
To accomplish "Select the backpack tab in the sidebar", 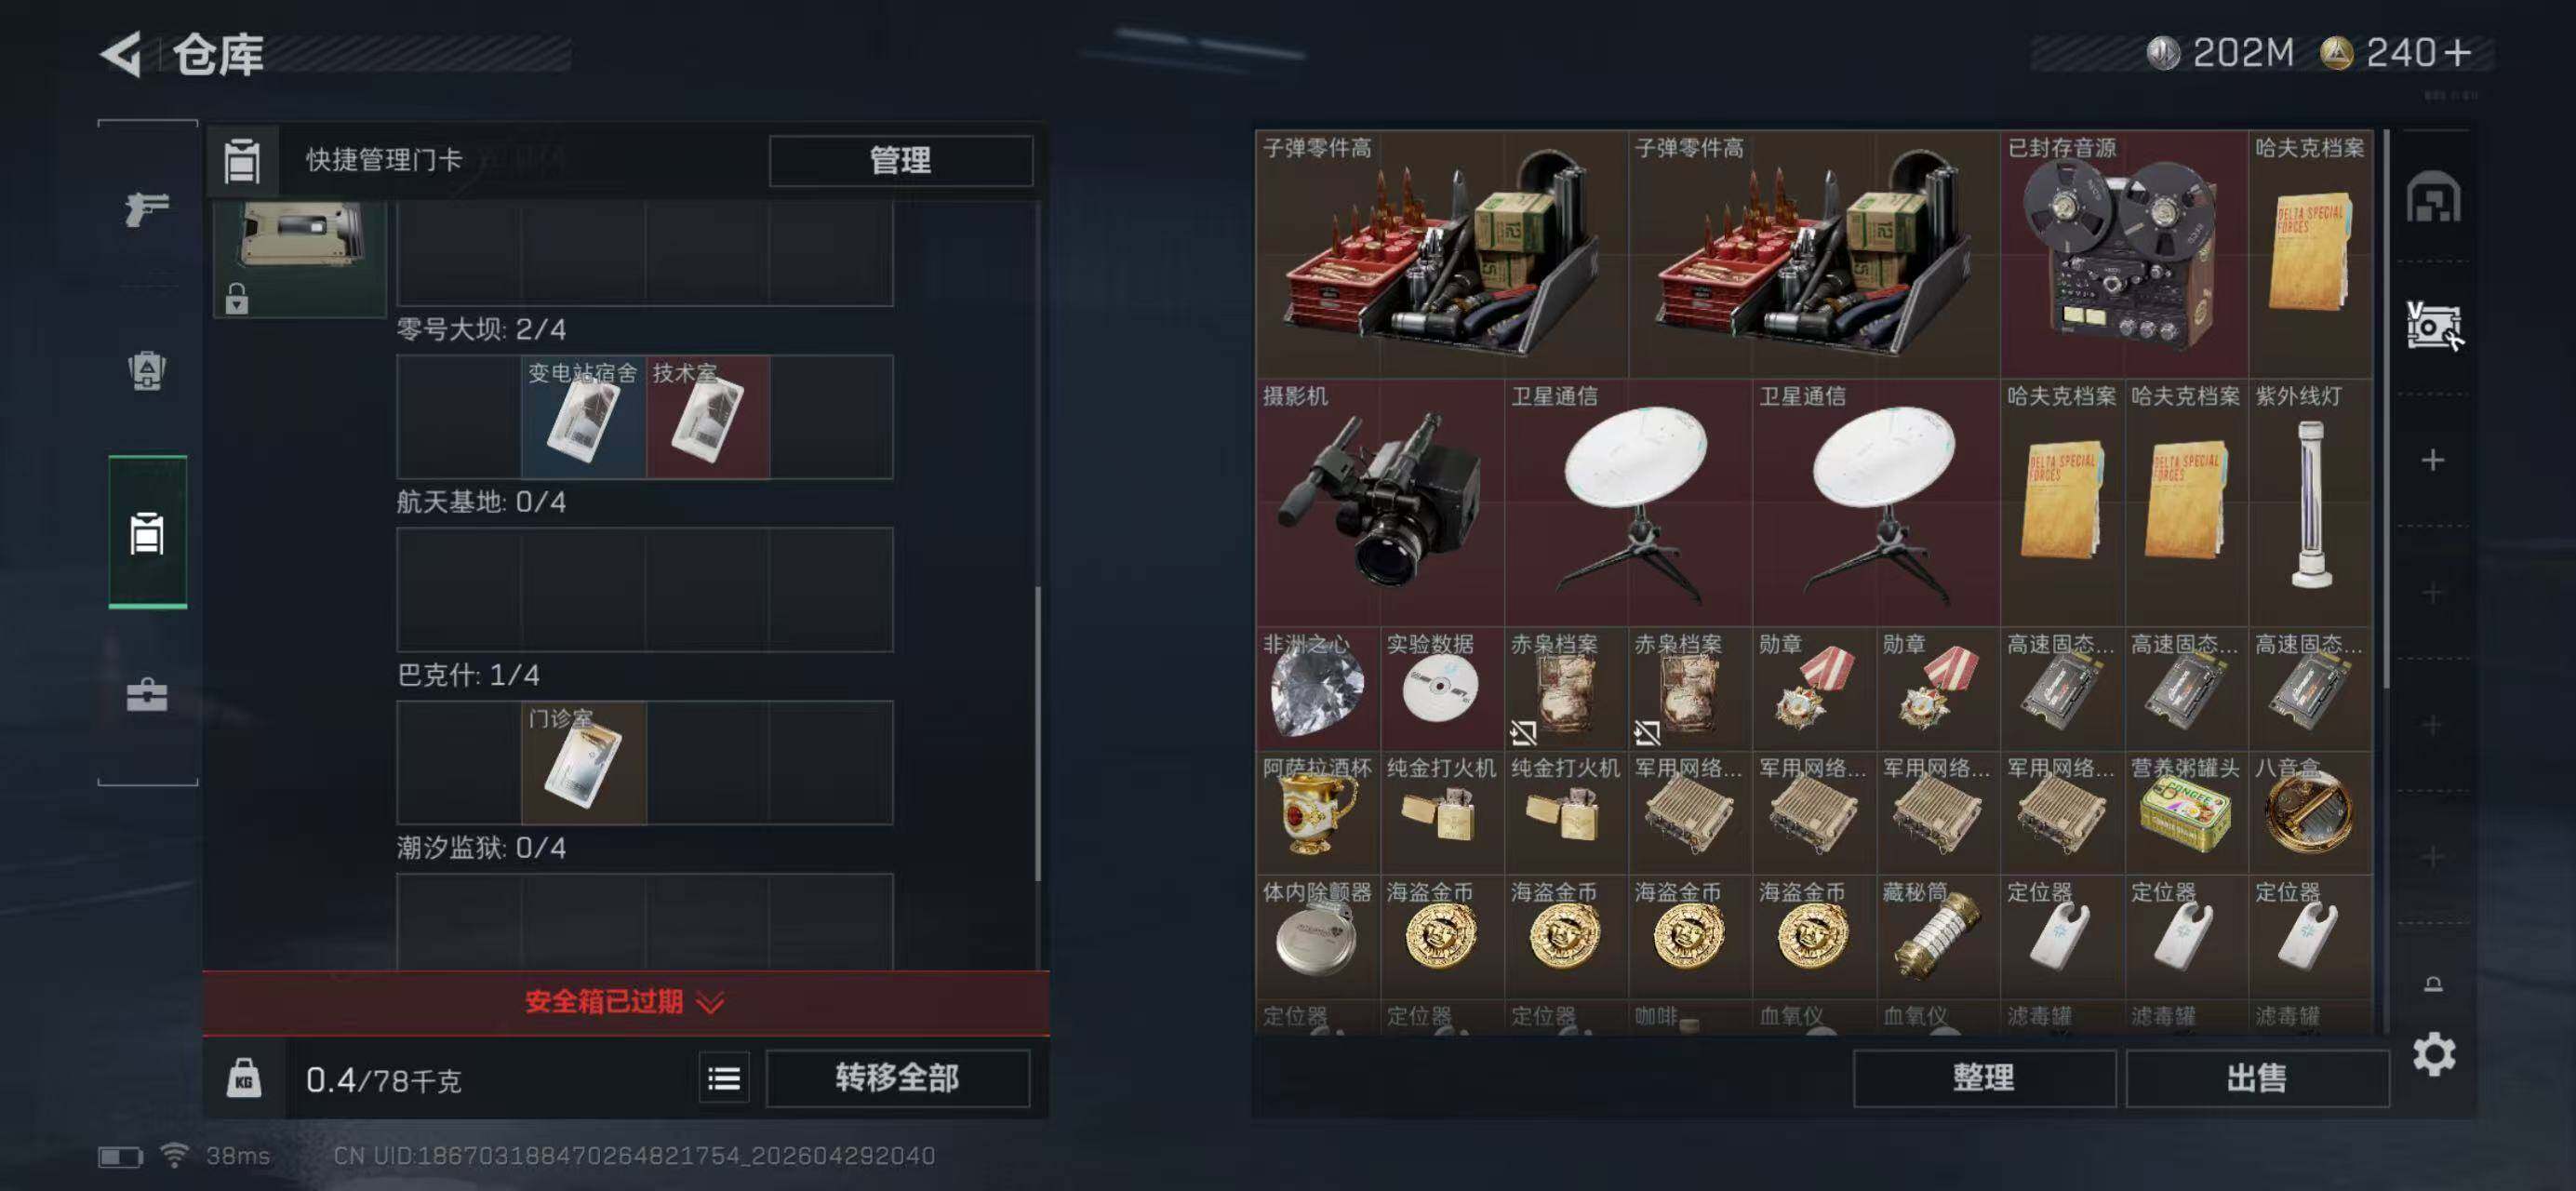I will click(x=147, y=371).
